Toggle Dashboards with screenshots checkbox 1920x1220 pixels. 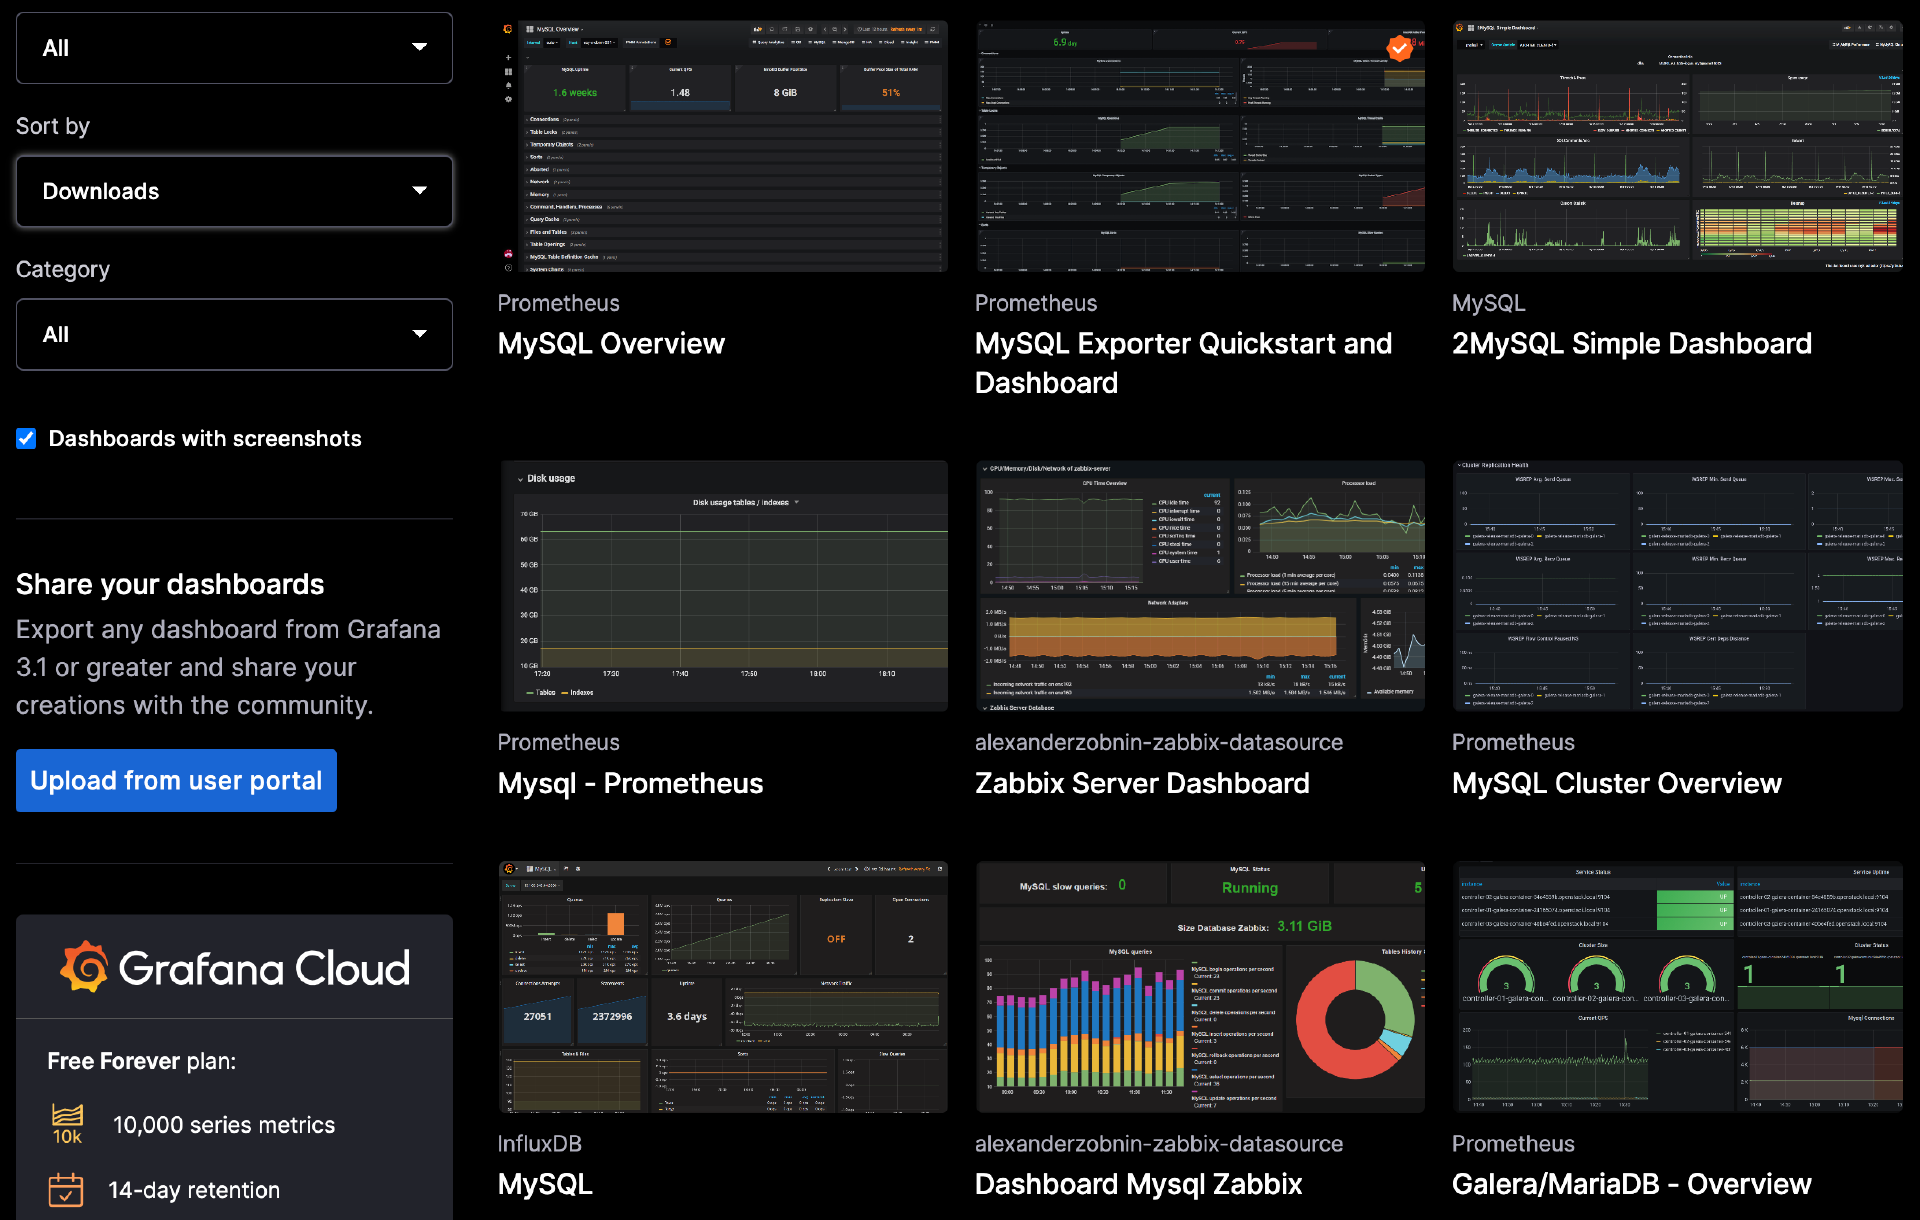coord(26,439)
